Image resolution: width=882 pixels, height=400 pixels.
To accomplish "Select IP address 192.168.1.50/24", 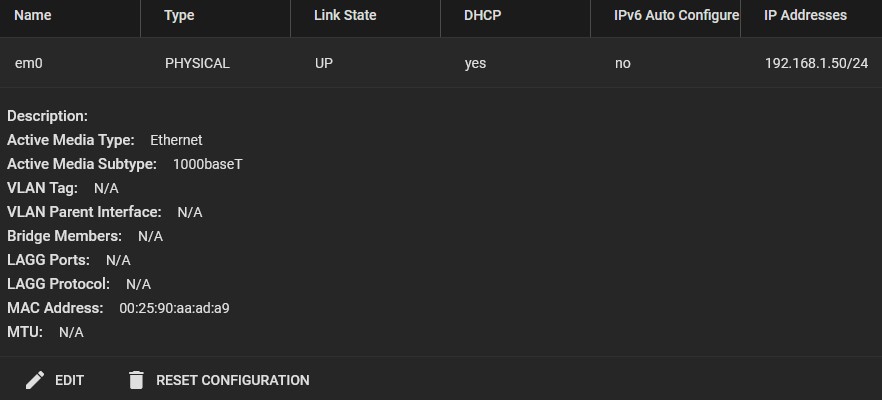I will point(816,64).
